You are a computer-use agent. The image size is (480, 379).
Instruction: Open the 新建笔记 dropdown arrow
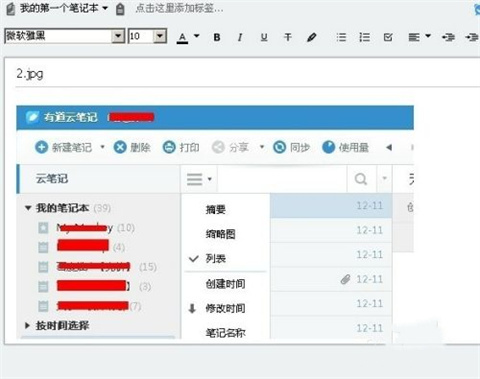click(102, 147)
